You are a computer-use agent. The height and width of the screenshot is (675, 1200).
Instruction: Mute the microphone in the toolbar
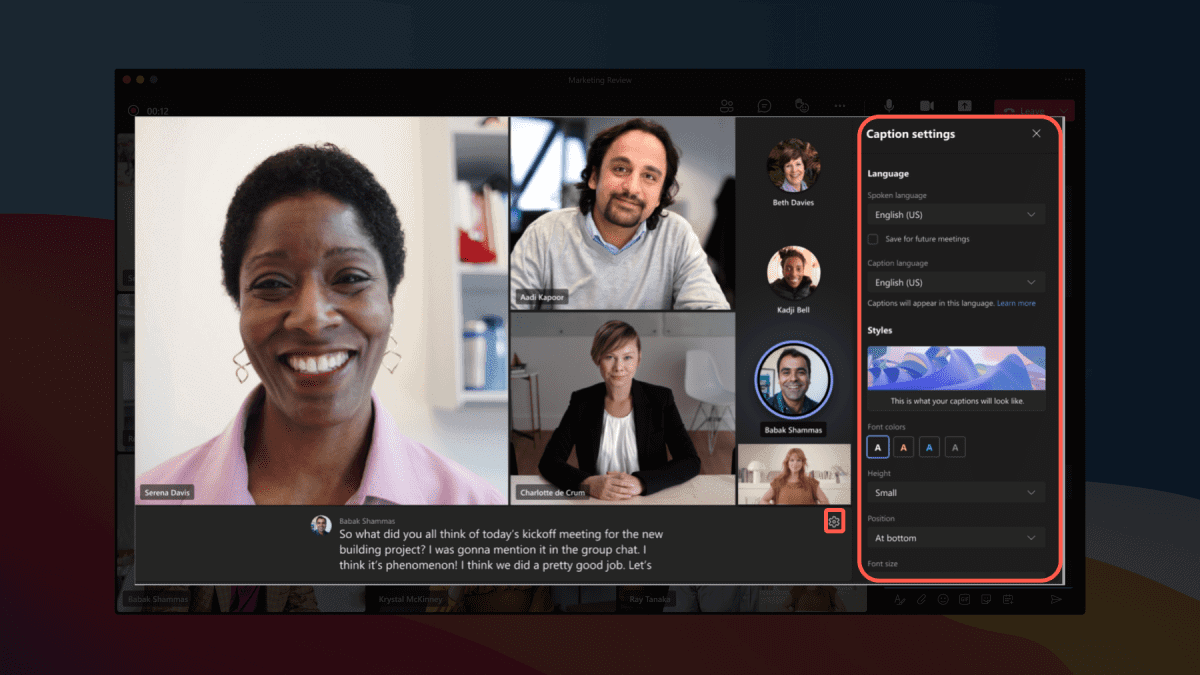(888, 106)
